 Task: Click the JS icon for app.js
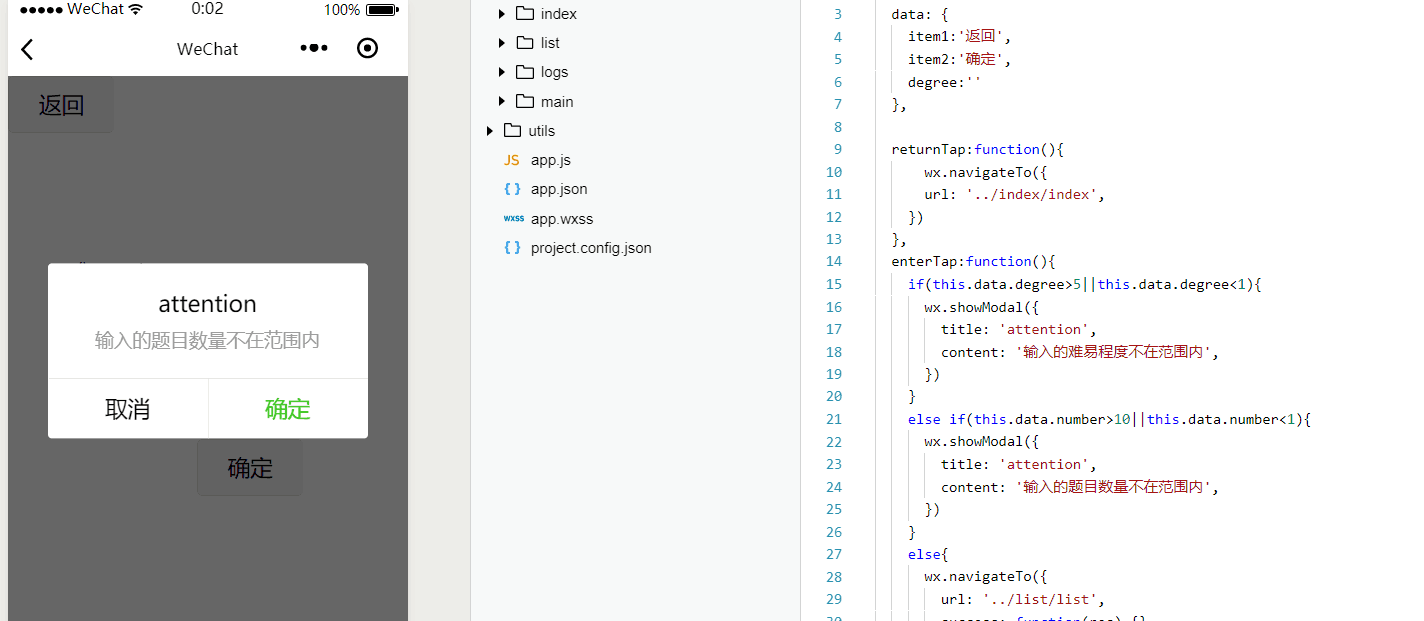tap(512, 160)
